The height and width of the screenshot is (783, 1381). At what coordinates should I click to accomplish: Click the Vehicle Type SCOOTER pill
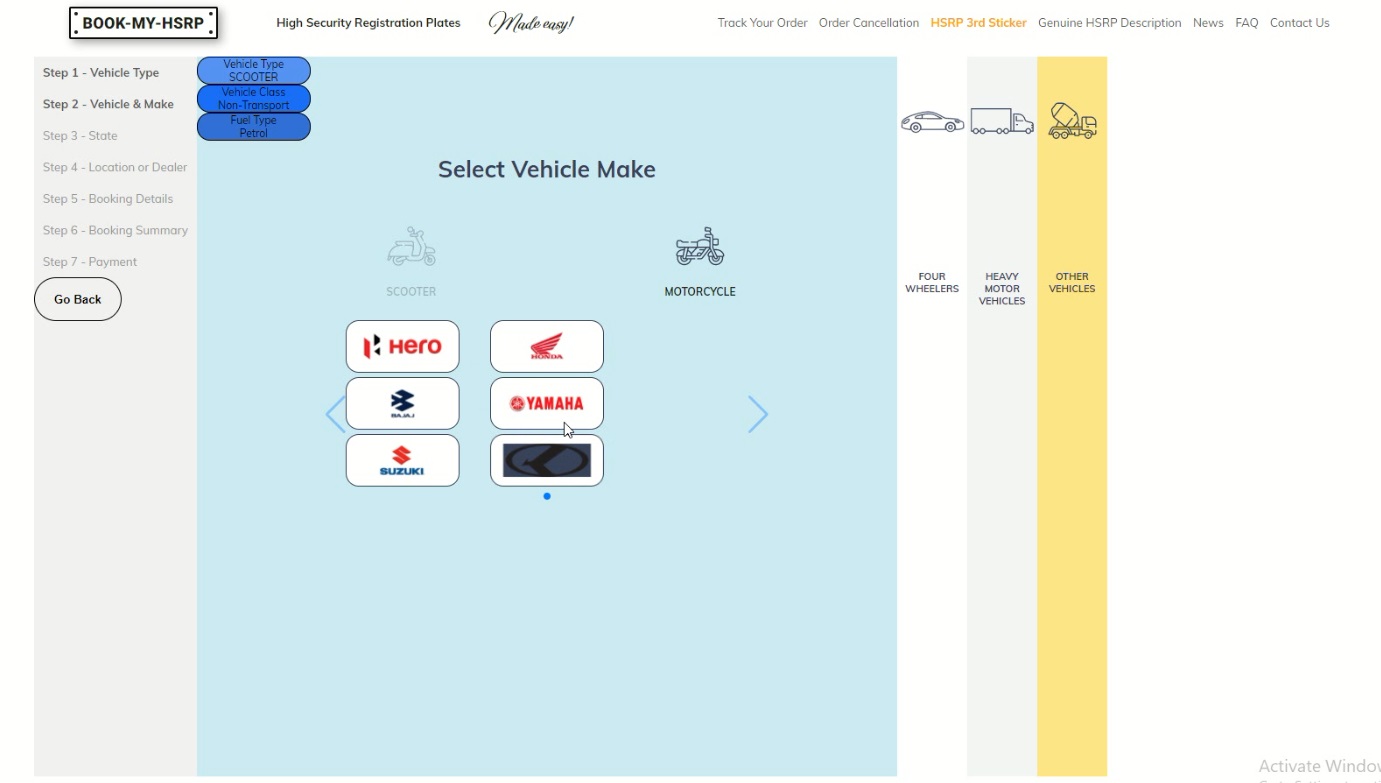[254, 70]
